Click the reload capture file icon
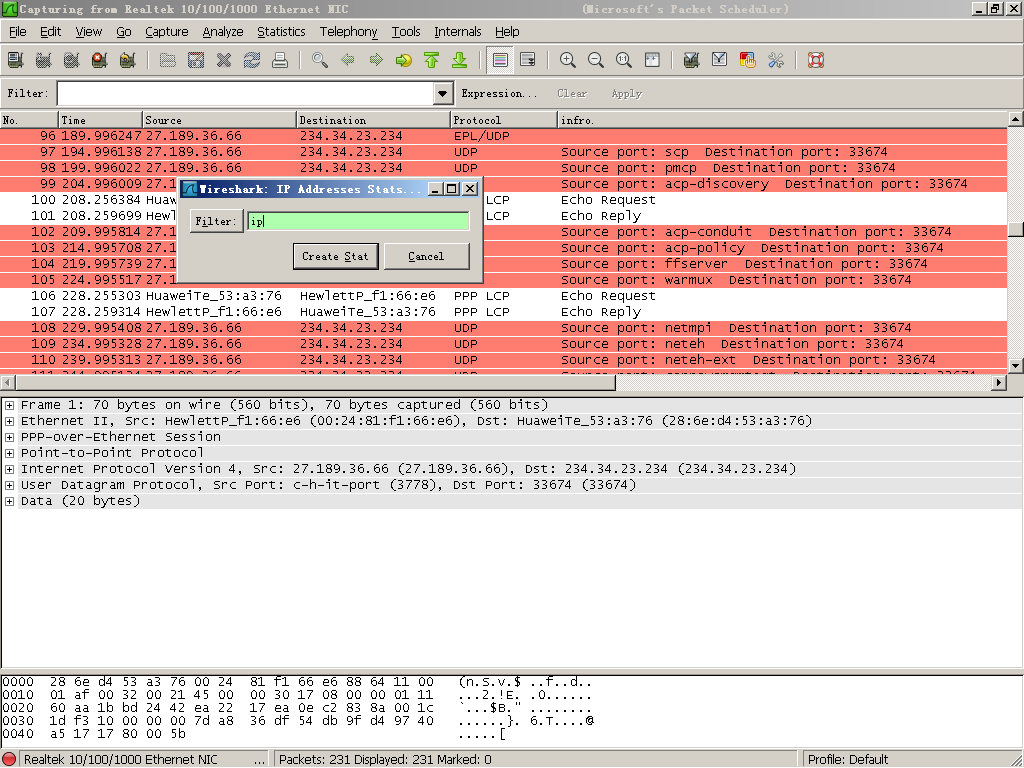The image size is (1024, 768). click(252, 60)
